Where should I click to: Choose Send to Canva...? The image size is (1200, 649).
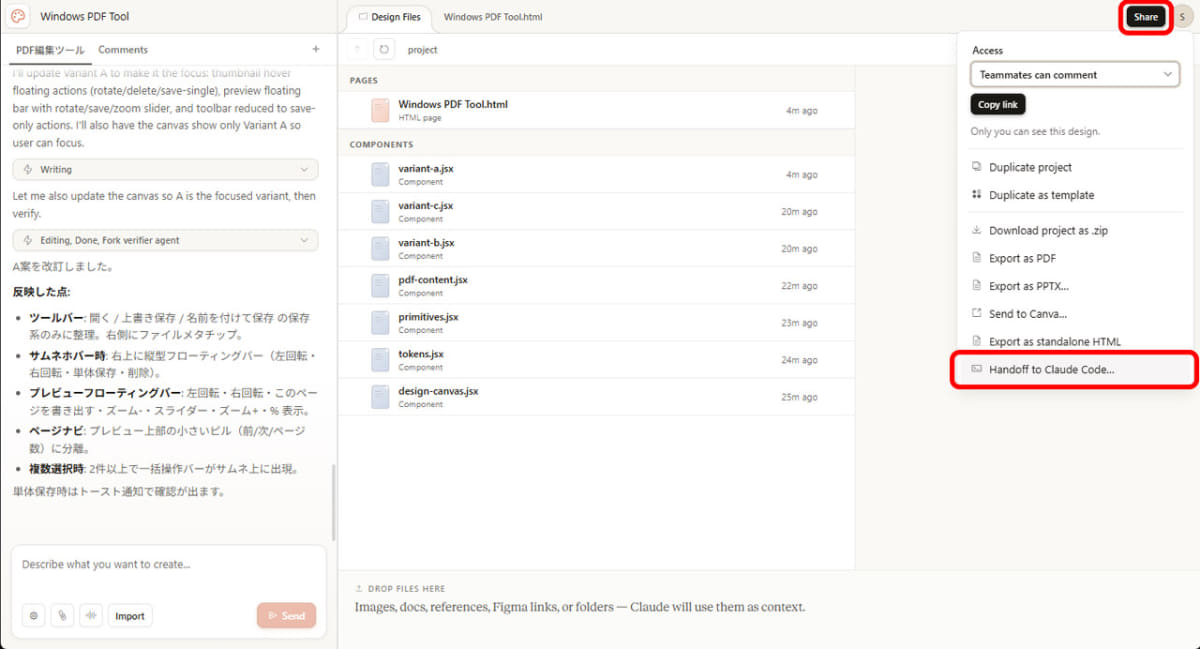click(1027, 314)
